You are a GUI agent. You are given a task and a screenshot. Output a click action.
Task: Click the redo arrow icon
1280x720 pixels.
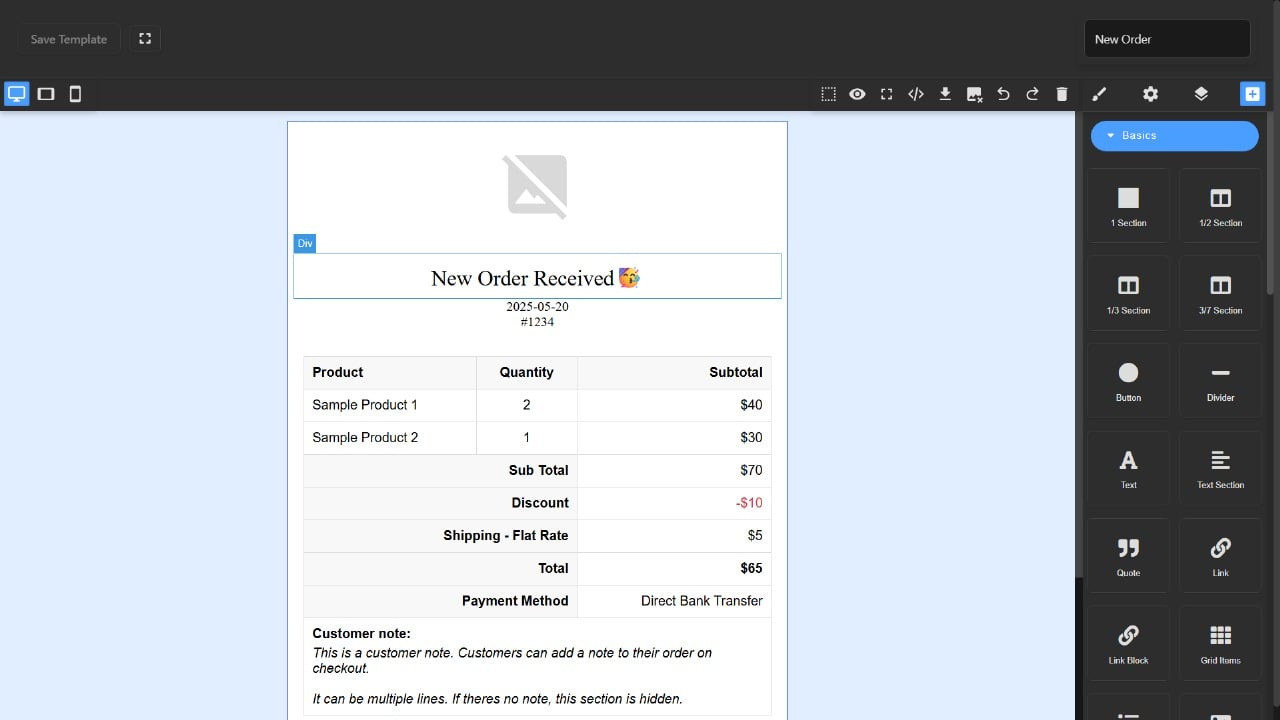coord(1032,94)
